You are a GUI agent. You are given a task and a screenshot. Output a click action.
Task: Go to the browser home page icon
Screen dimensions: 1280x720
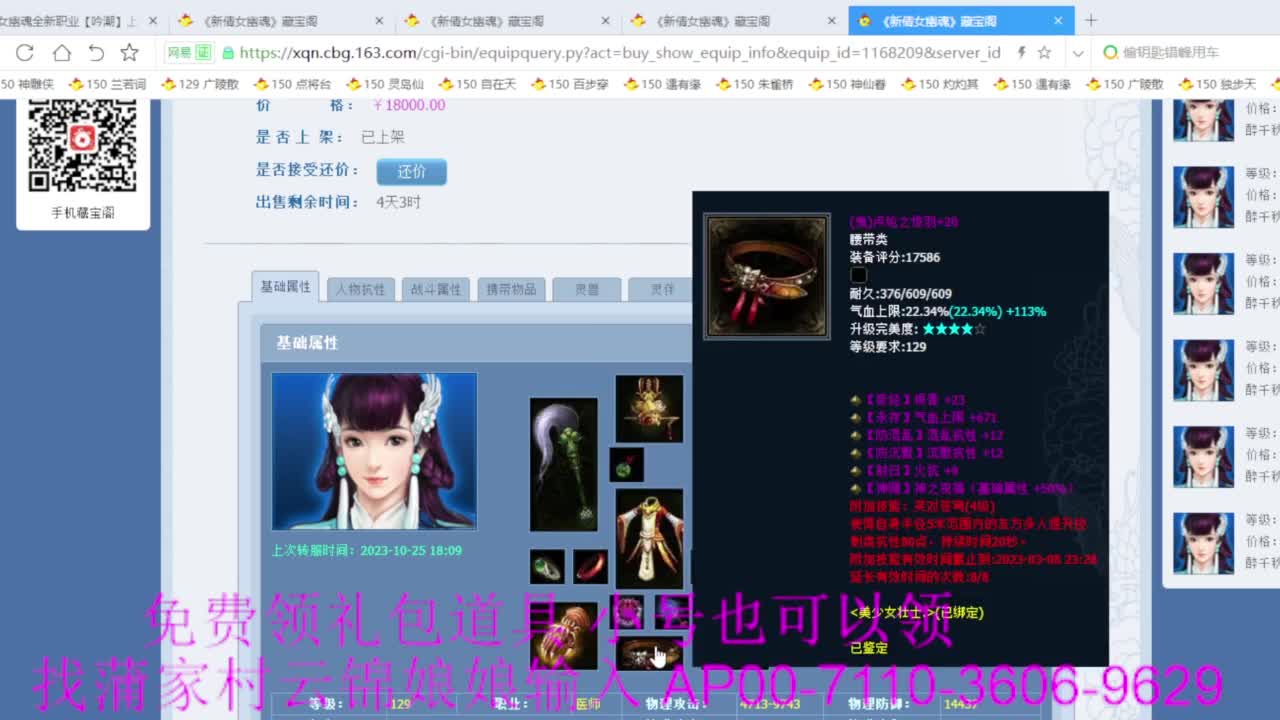61,53
